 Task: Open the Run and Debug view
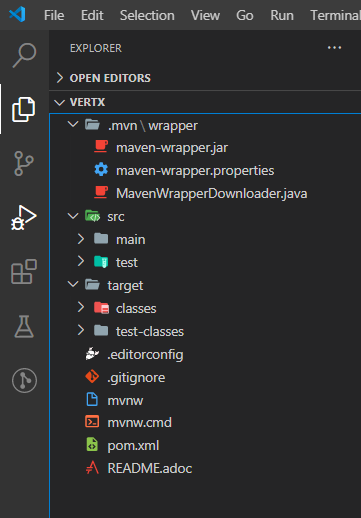24,218
